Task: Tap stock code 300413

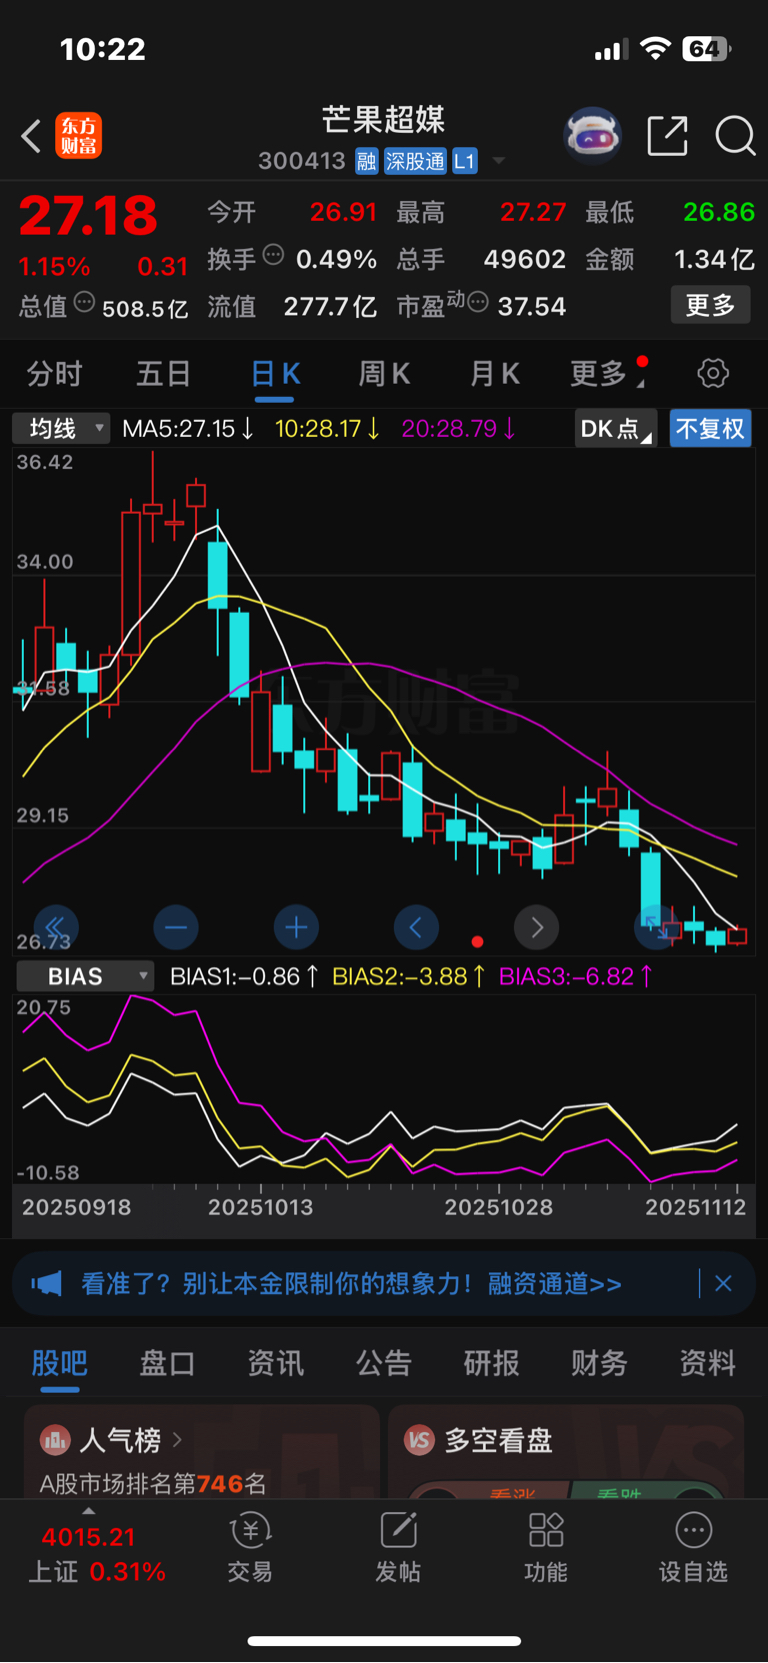Action: [301, 161]
